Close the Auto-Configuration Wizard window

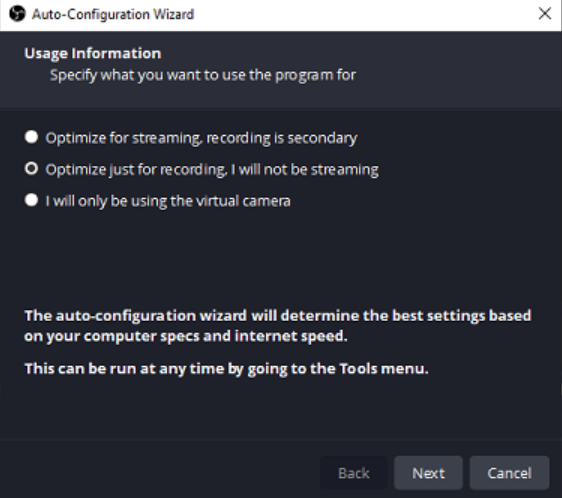point(545,14)
